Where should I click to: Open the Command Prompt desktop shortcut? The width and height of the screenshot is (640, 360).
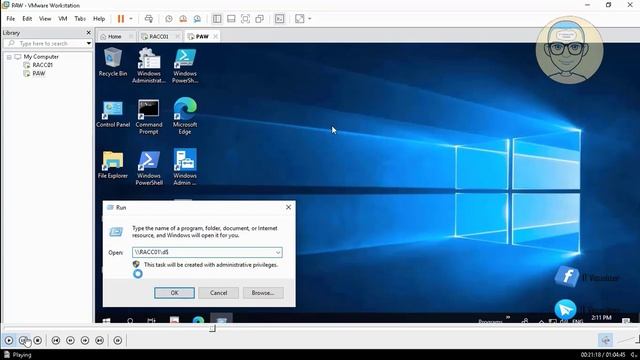tap(149, 116)
